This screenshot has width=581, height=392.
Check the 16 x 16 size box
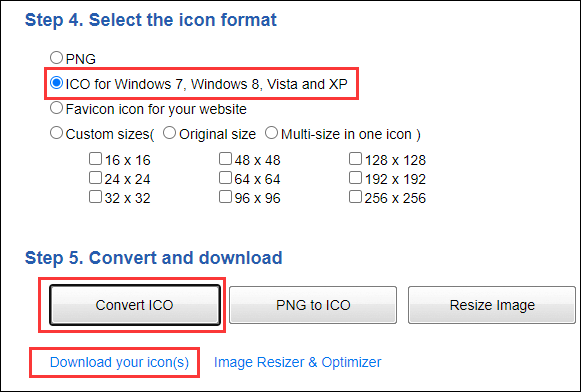tap(95, 159)
